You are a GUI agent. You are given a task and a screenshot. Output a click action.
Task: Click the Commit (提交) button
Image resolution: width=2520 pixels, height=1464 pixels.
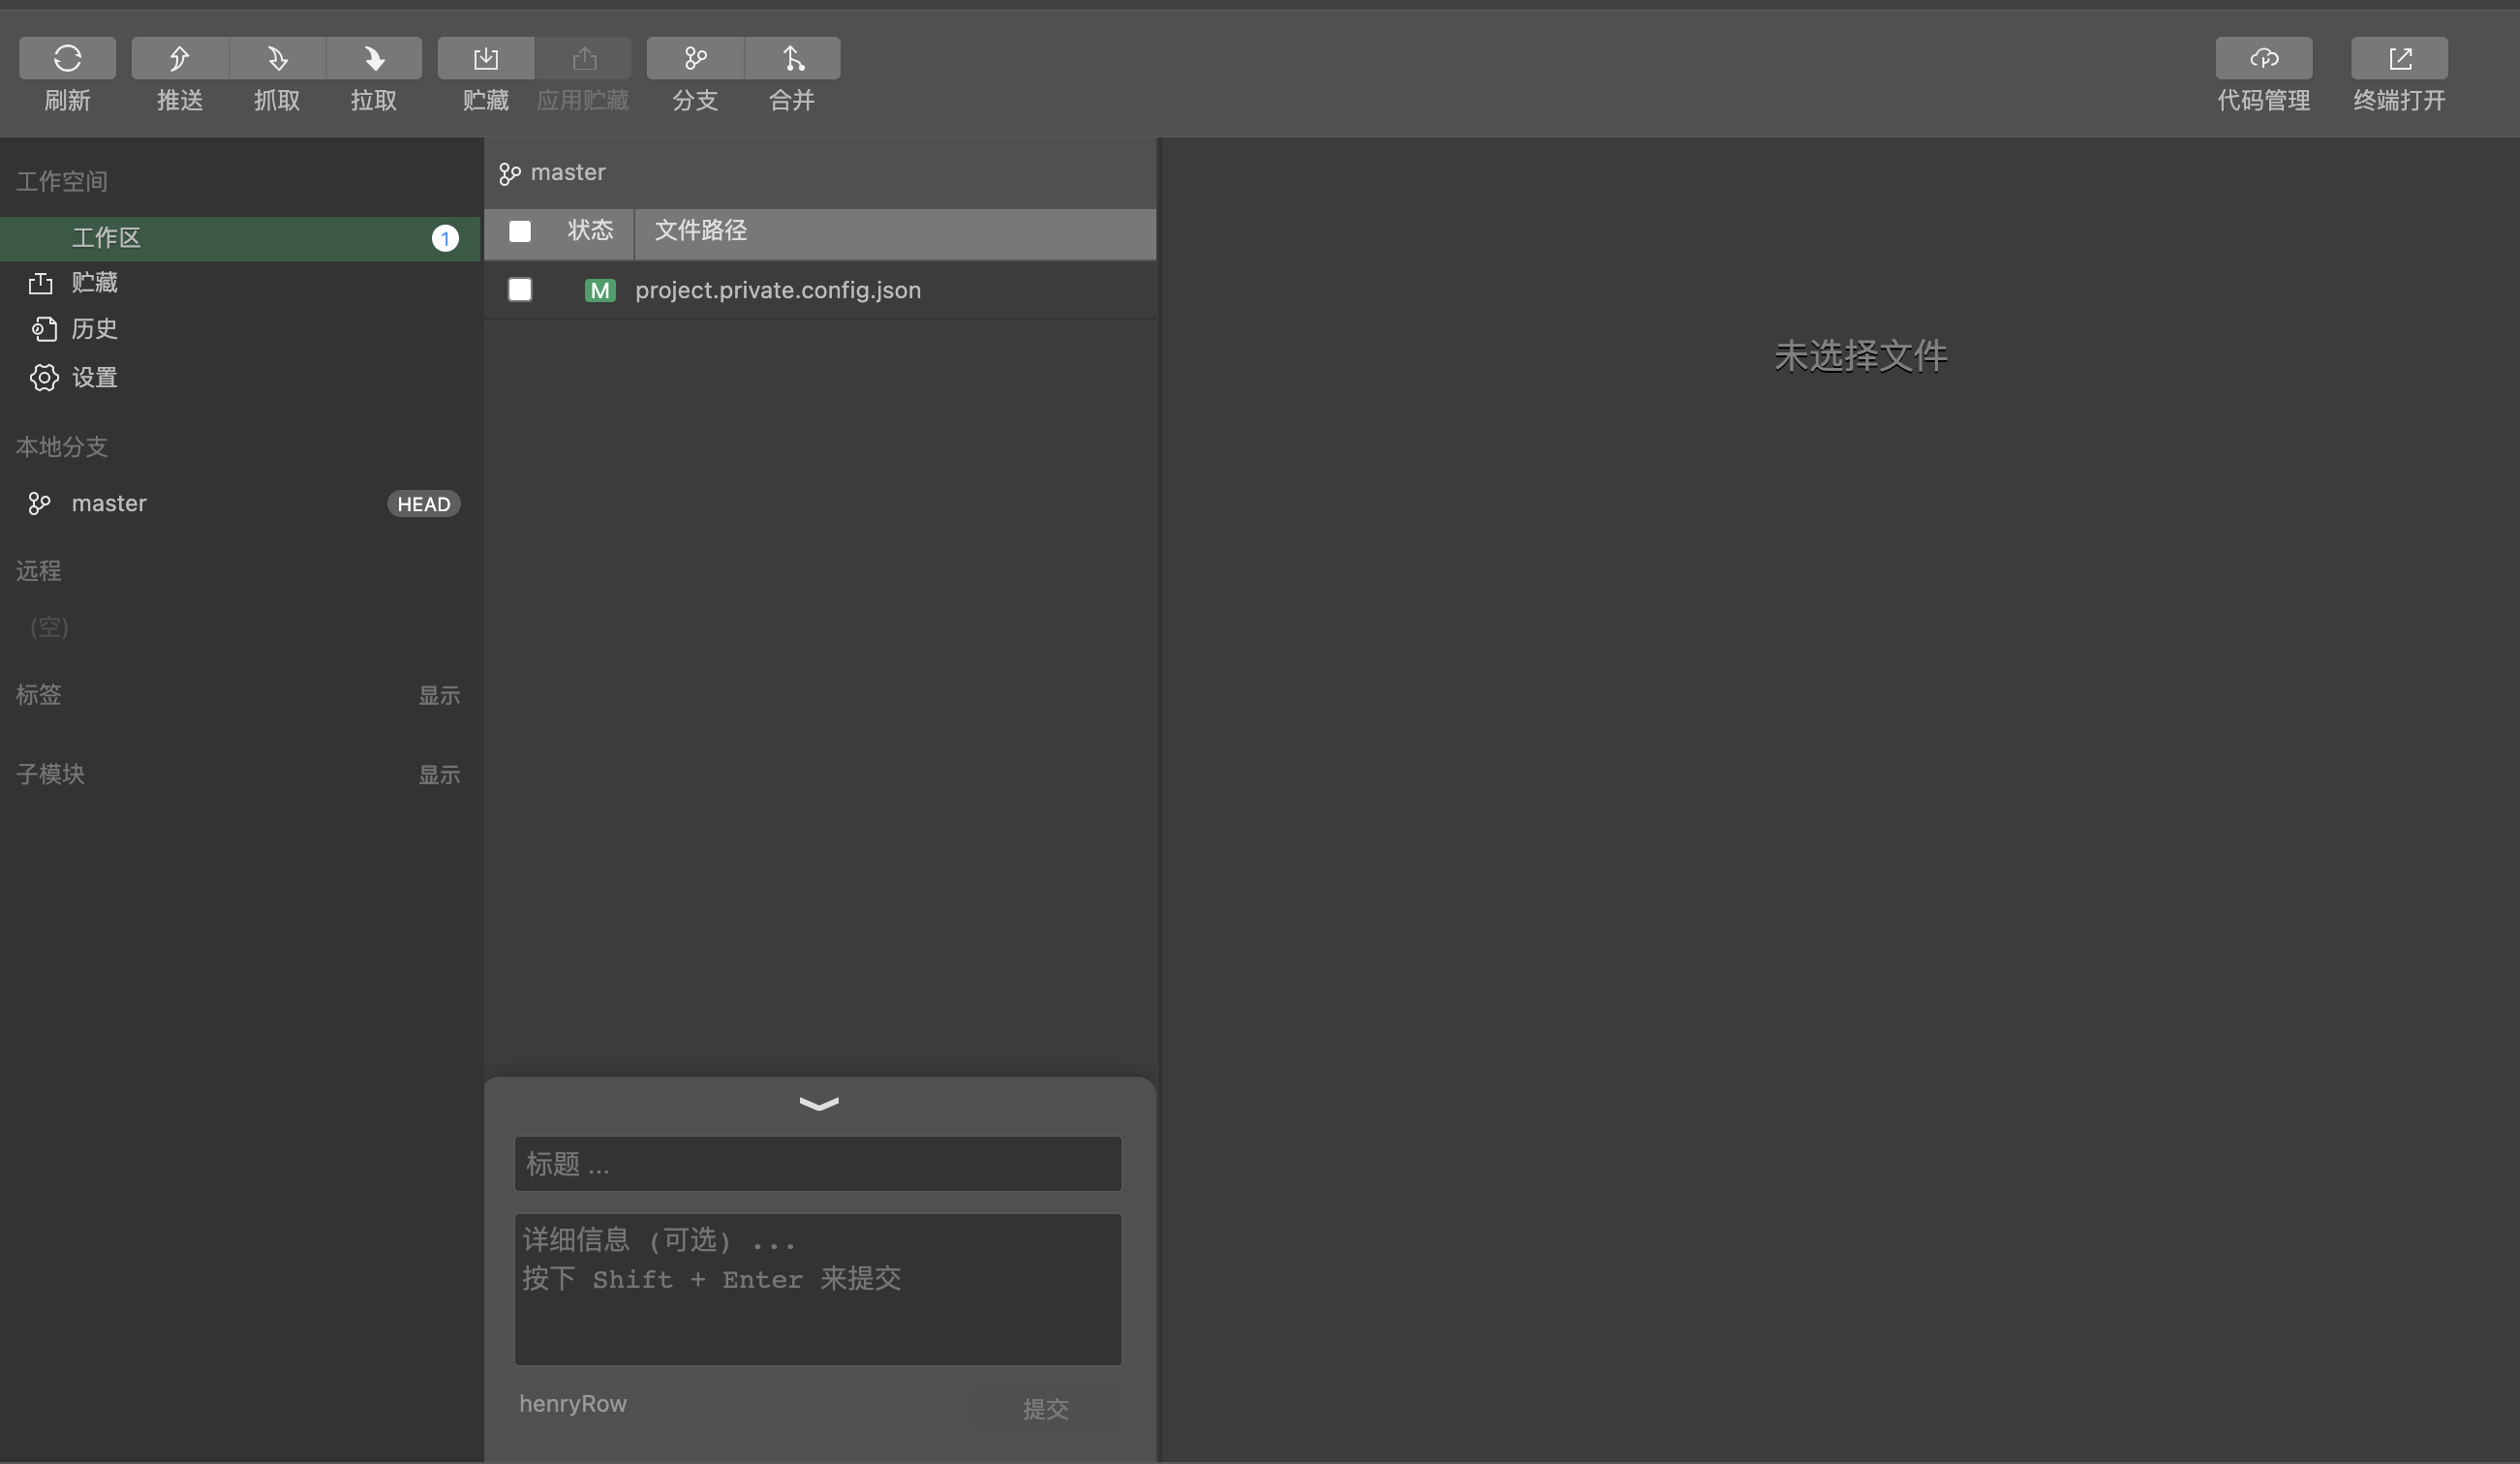pos(1045,1408)
